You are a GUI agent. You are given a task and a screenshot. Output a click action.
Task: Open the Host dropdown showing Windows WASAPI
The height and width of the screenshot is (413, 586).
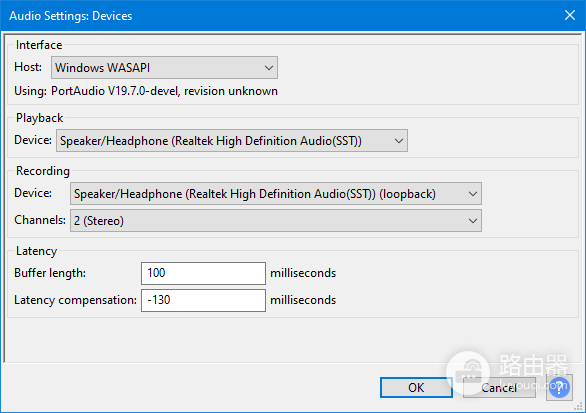(x=164, y=68)
